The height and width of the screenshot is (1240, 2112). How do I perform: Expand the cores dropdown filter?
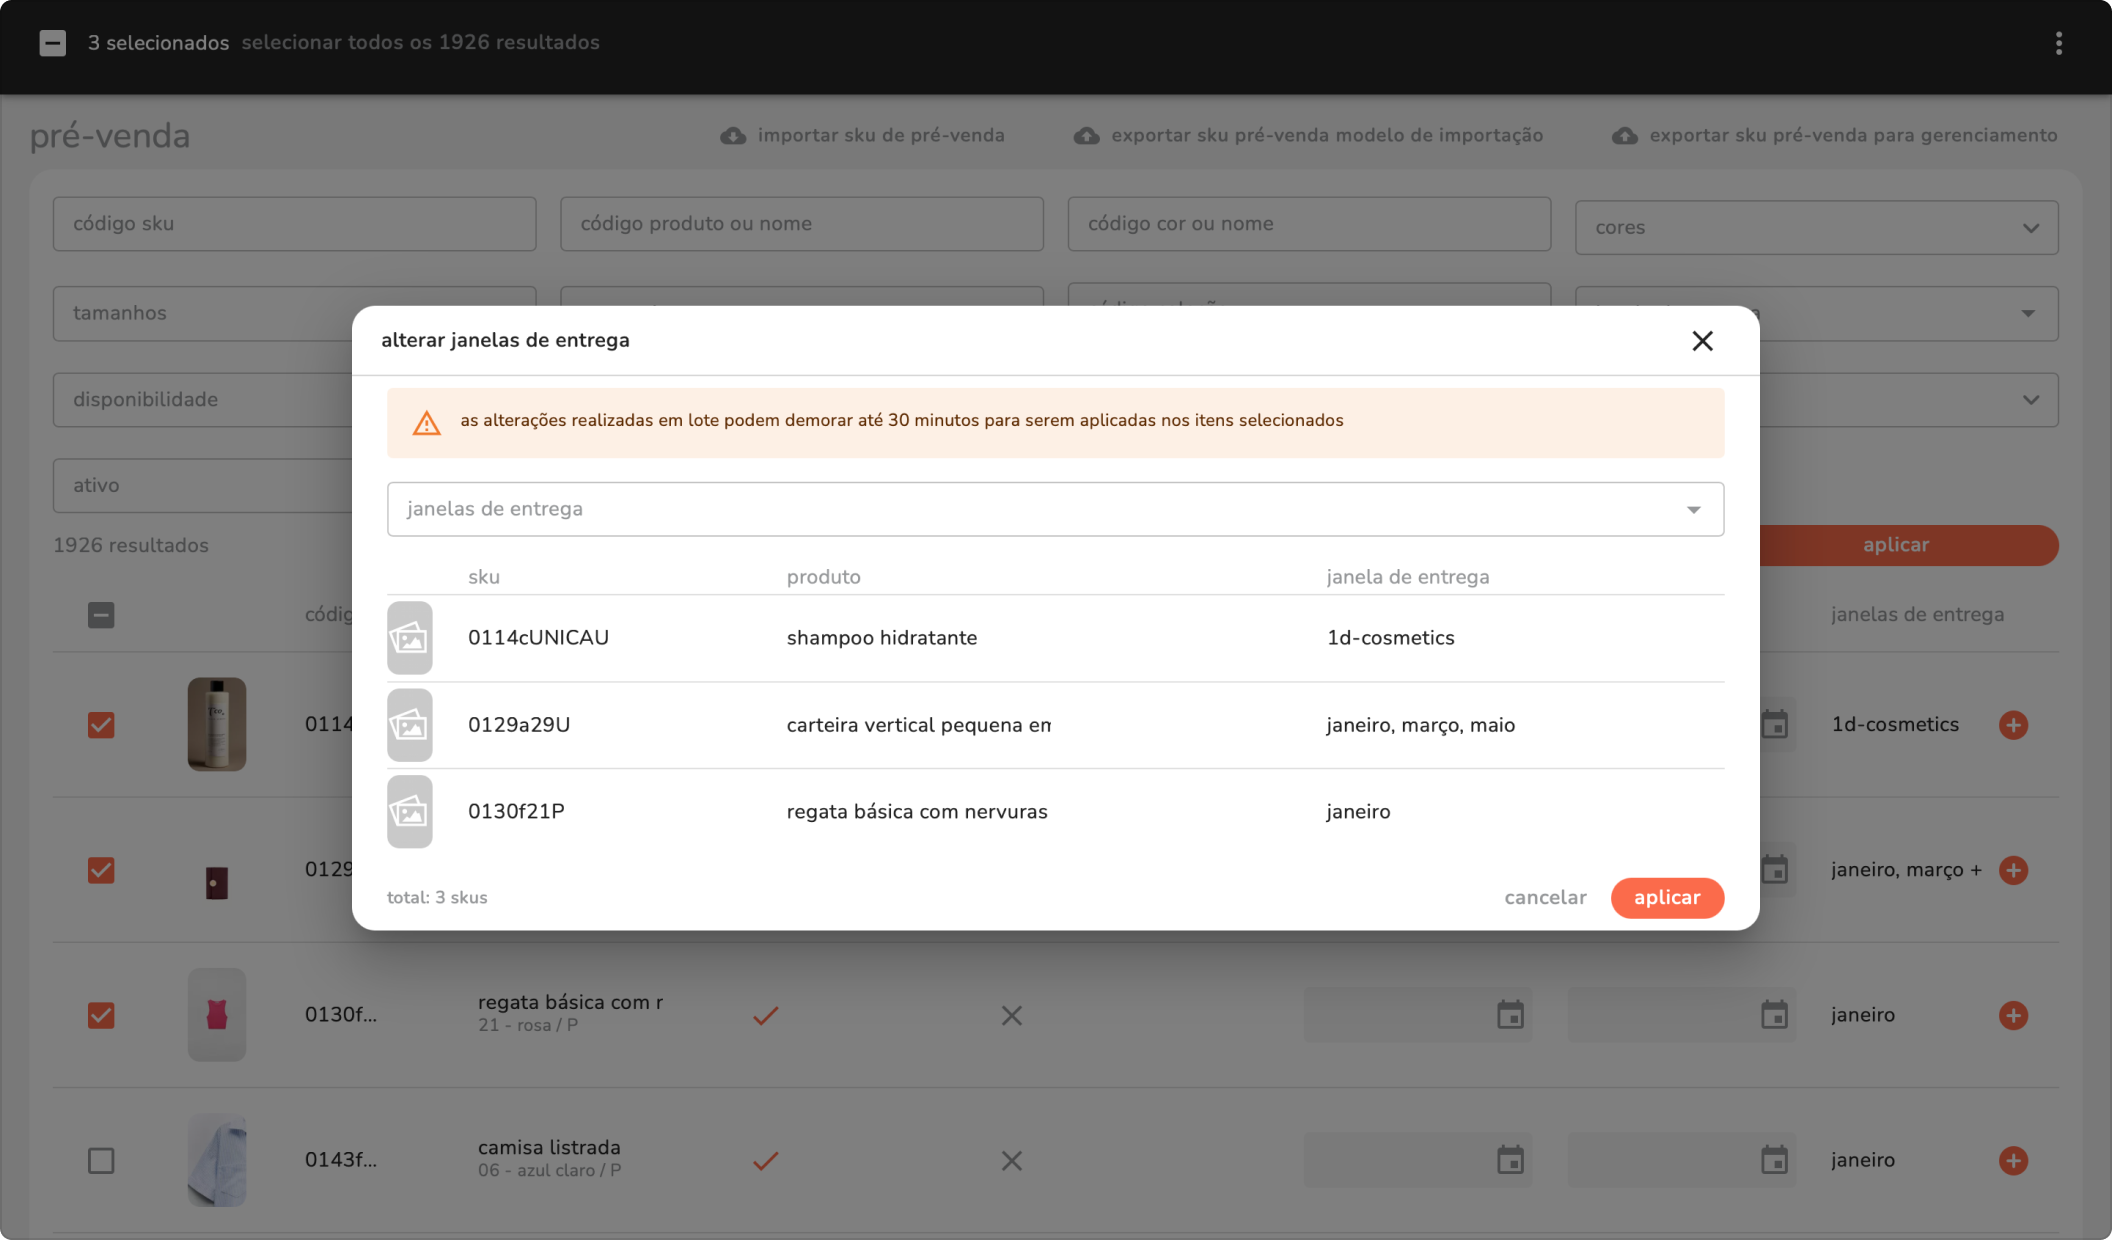pos(1816,228)
